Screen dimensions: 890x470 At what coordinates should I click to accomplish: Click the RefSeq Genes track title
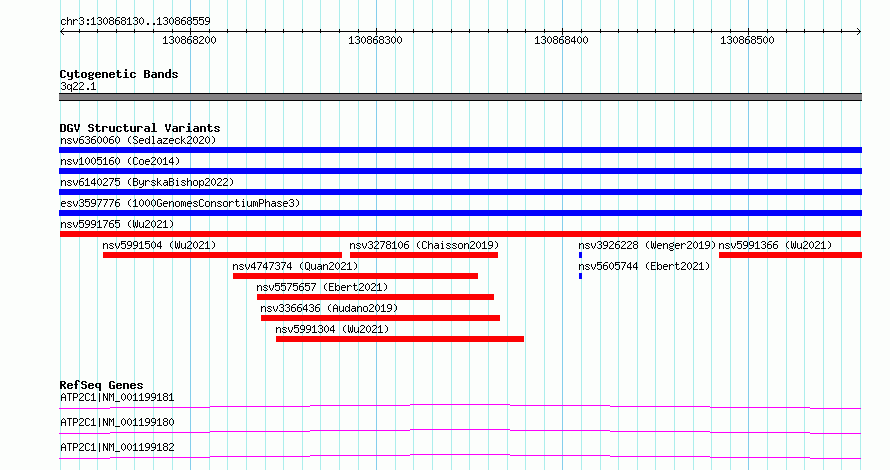tap(101, 385)
